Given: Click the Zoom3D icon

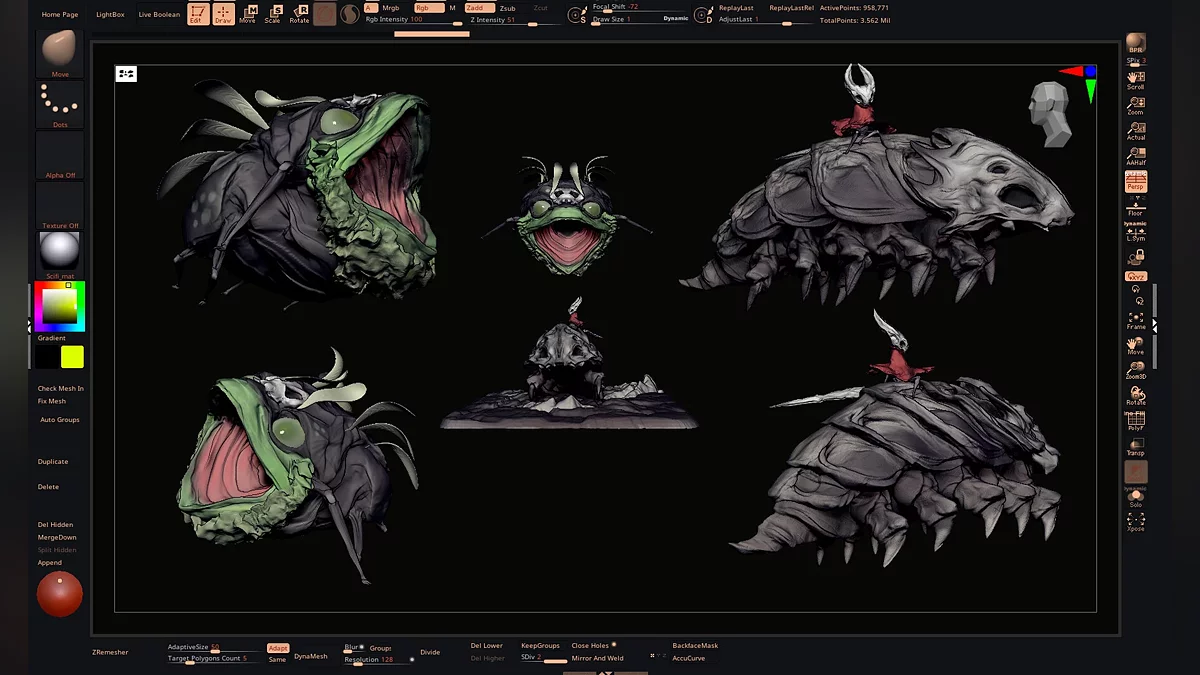Looking at the screenshot, I should (1136, 370).
